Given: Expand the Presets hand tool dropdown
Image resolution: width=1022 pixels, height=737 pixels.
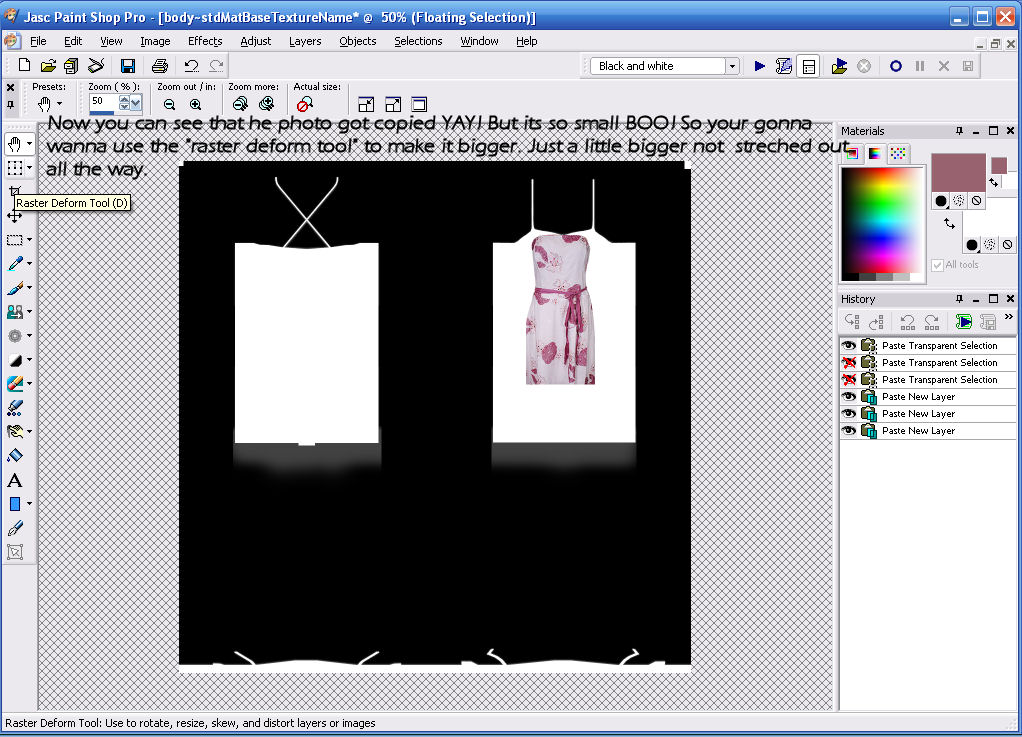Looking at the screenshot, I should click(60, 104).
